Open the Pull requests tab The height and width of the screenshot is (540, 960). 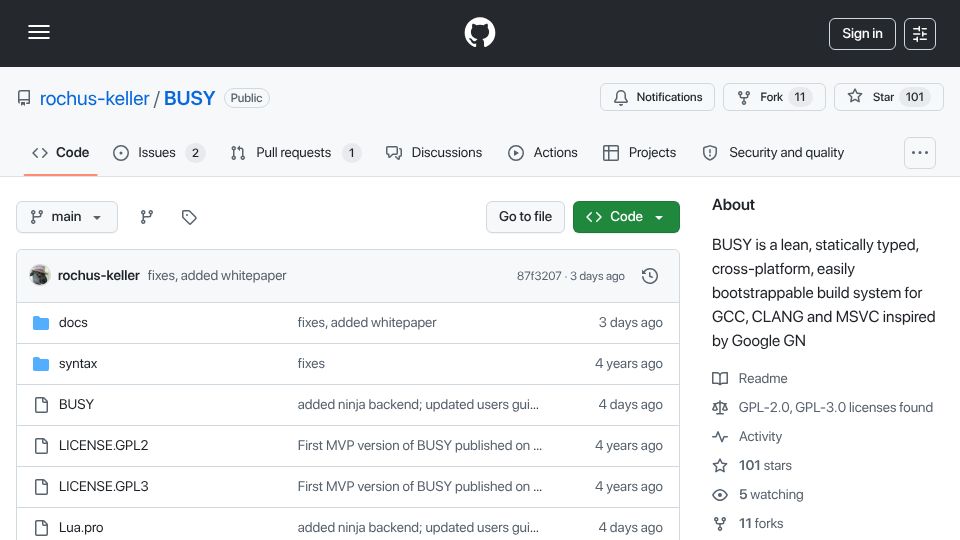point(296,152)
